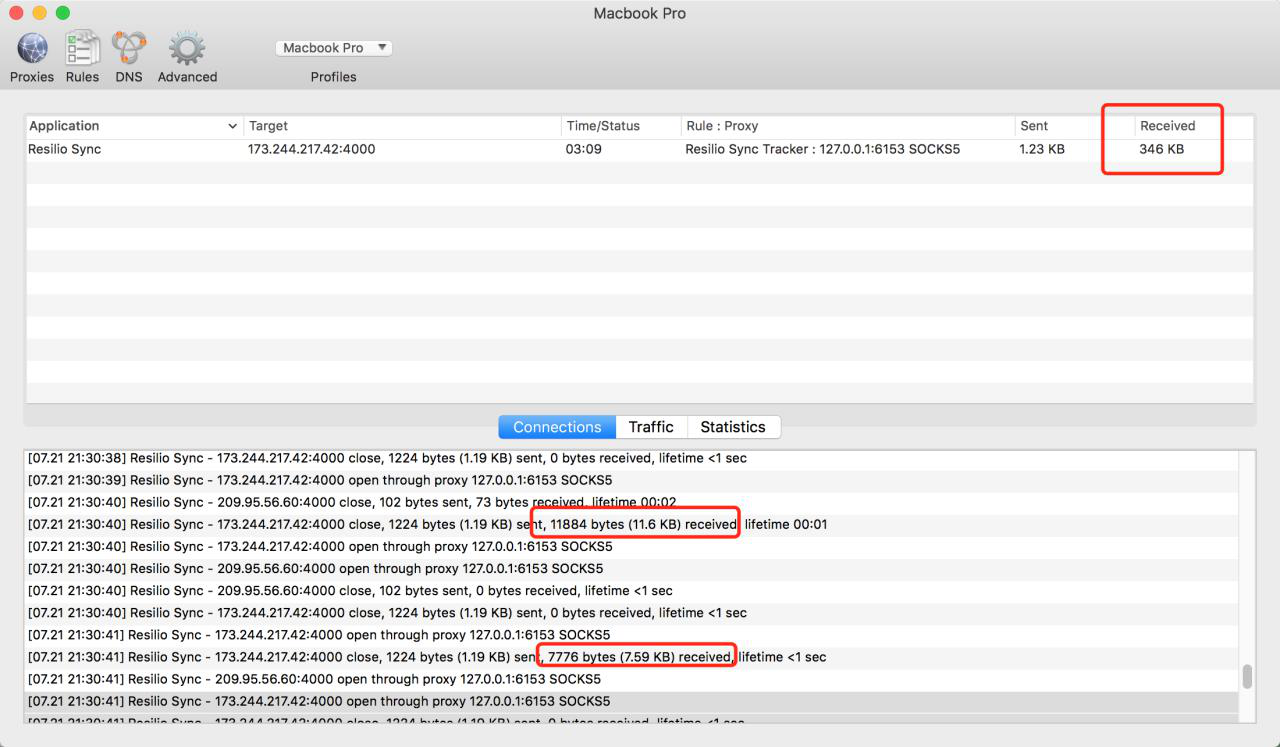This screenshot has height=747, width=1280.
Task: Sort by the Application column header
Action: 135,126
